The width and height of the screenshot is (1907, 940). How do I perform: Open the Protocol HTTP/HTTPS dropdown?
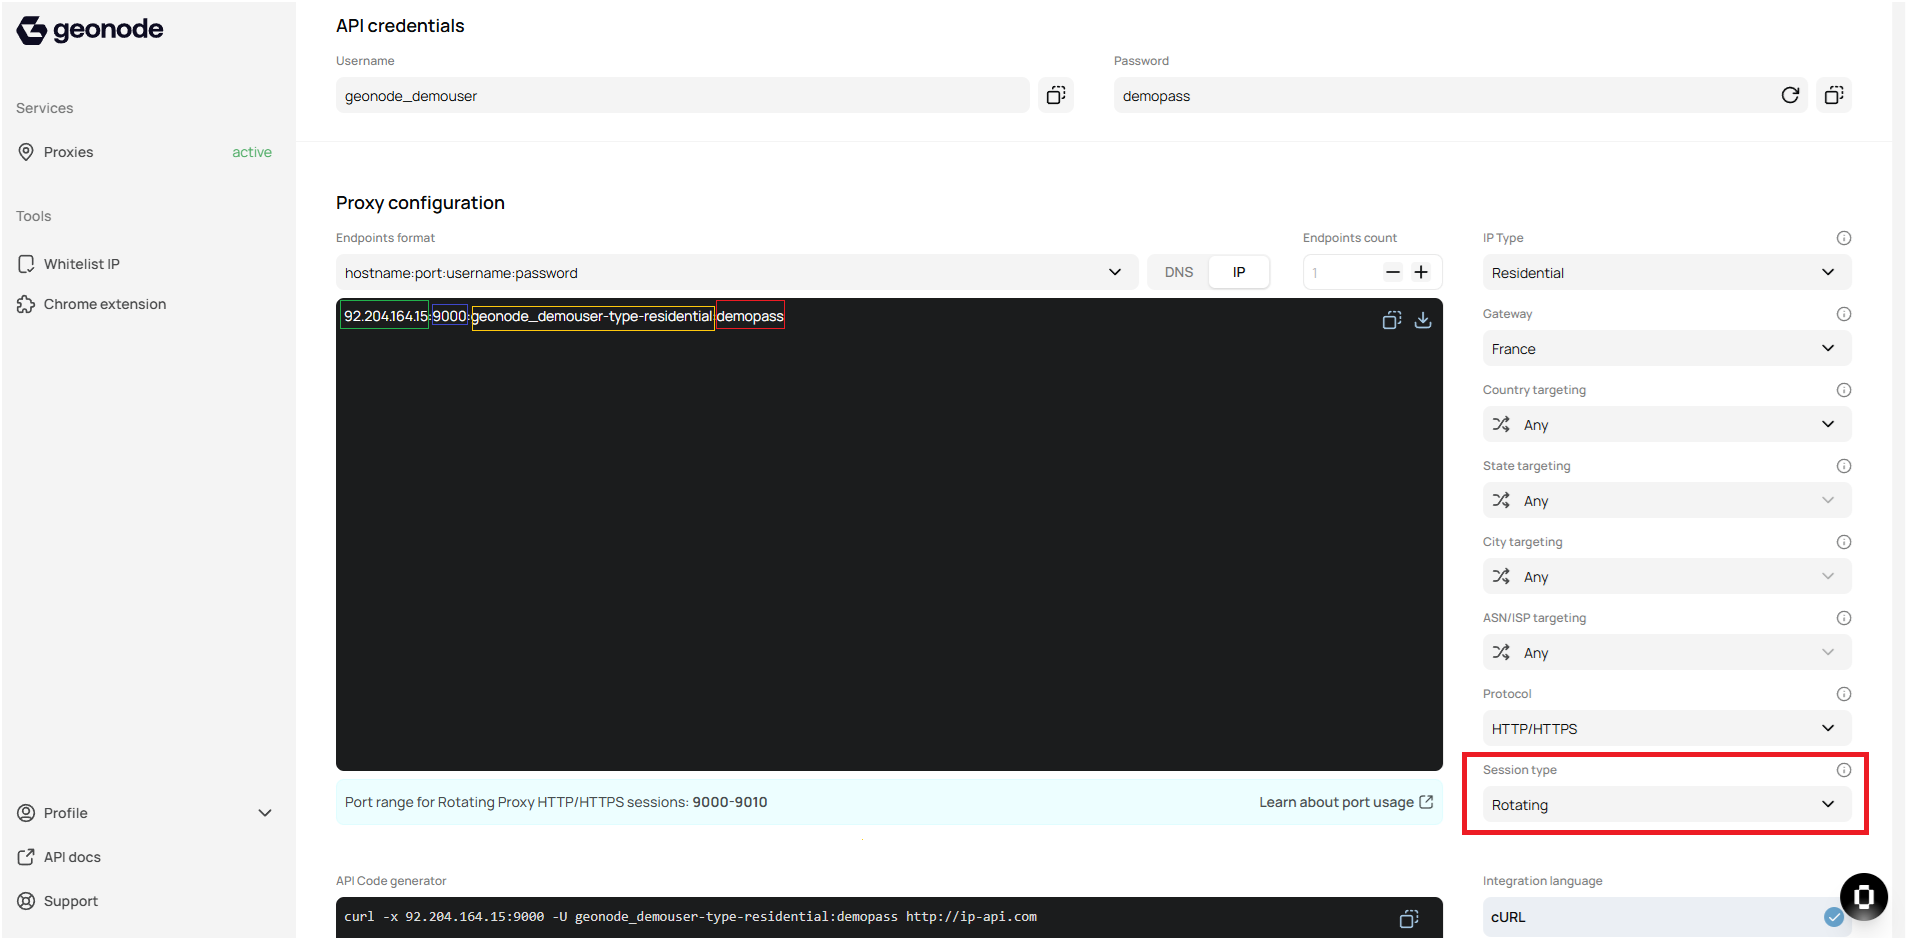point(1667,728)
